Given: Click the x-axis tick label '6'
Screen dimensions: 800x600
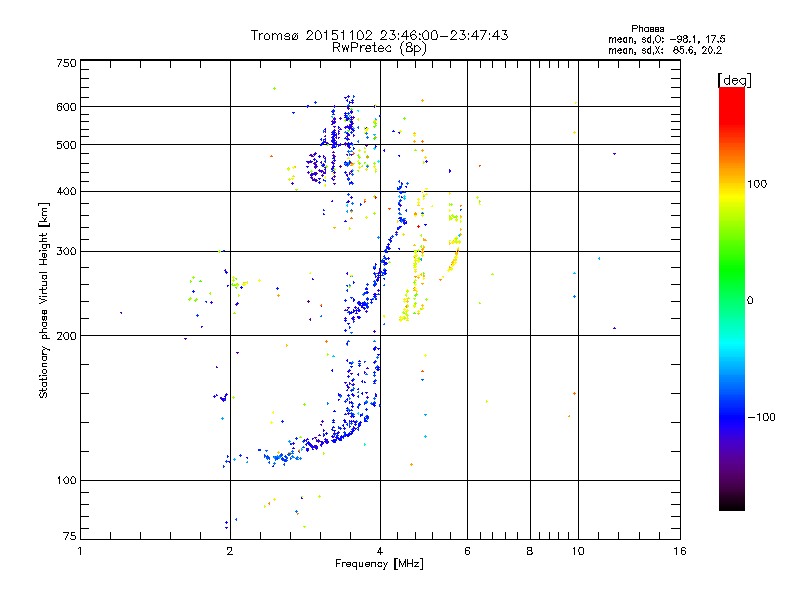Looking at the screenshot, I should 467,551.
